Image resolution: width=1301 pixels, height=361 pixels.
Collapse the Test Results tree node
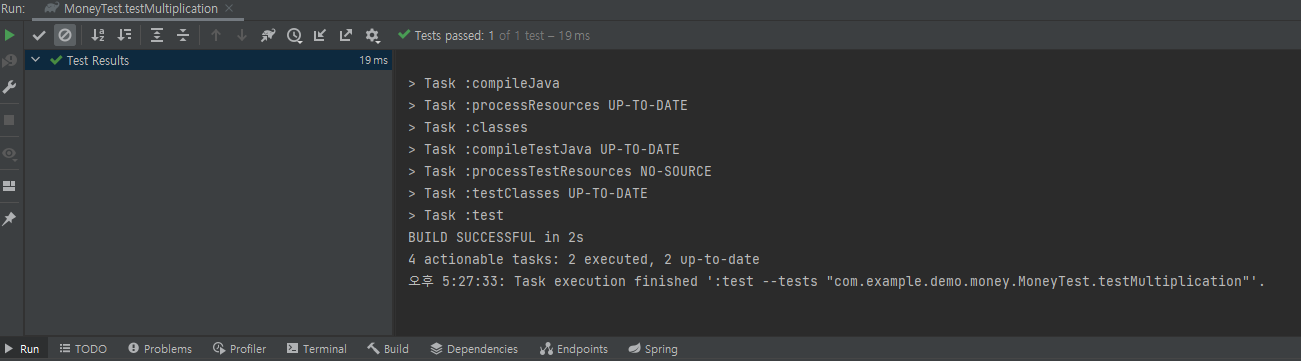pyautogui.click(x=36, y=60)
